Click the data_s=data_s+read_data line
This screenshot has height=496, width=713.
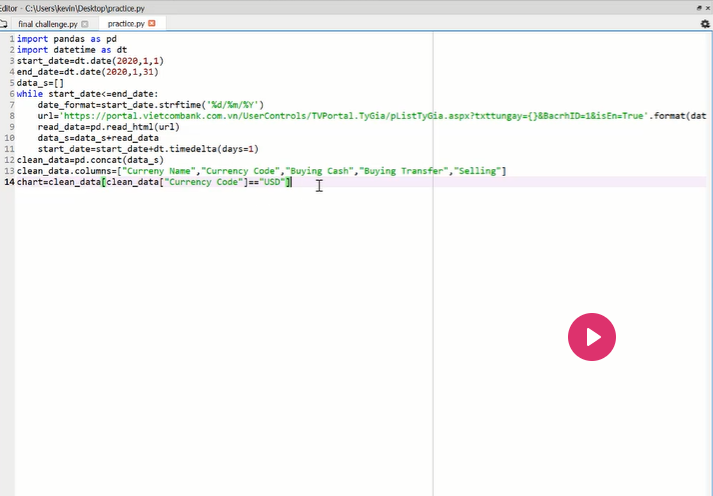click(98, 138)
